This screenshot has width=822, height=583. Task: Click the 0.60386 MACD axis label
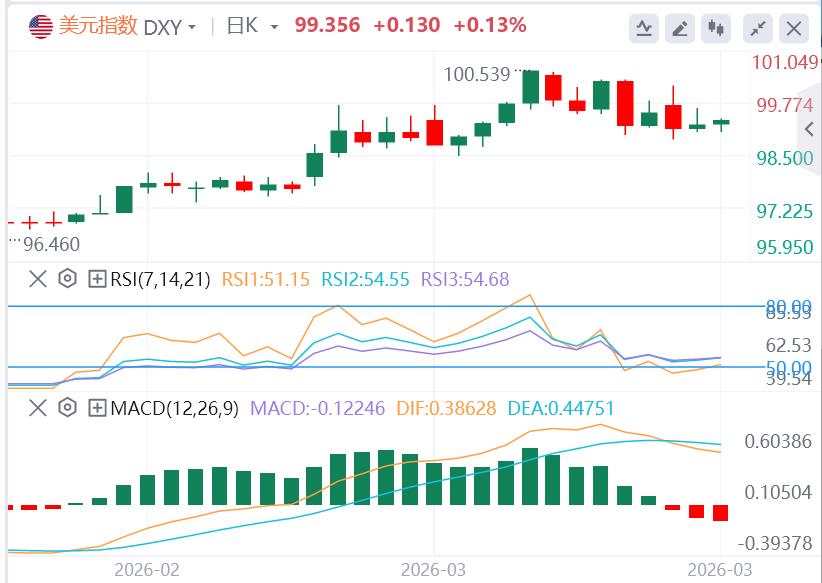pos(778,441)
